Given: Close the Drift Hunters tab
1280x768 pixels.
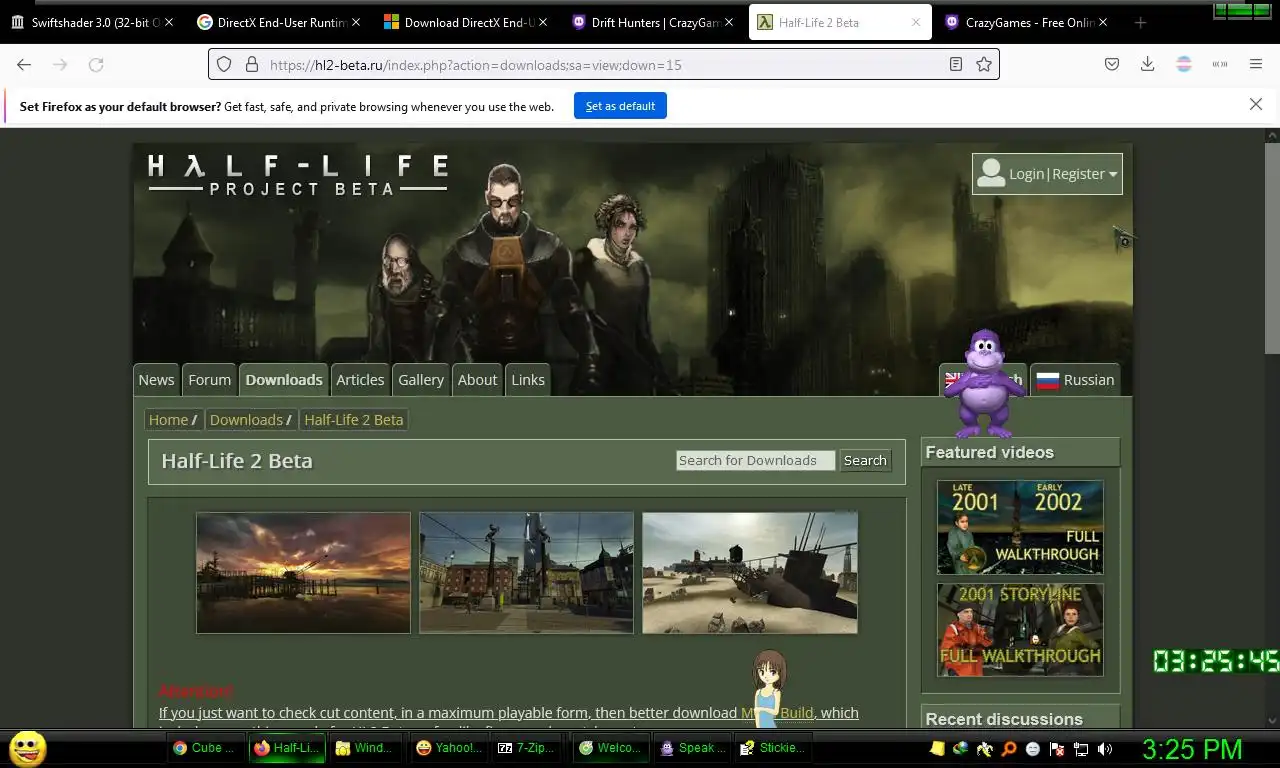Looking at the screenshot, I should click(729, 22).
